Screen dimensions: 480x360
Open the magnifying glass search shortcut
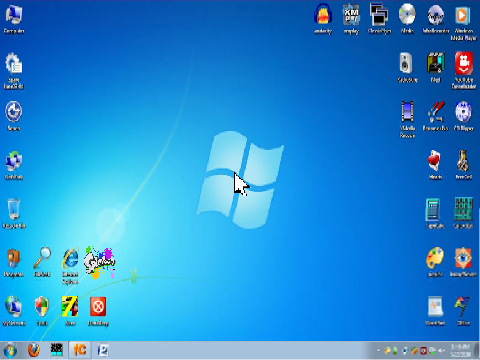(x=42, y=262)
